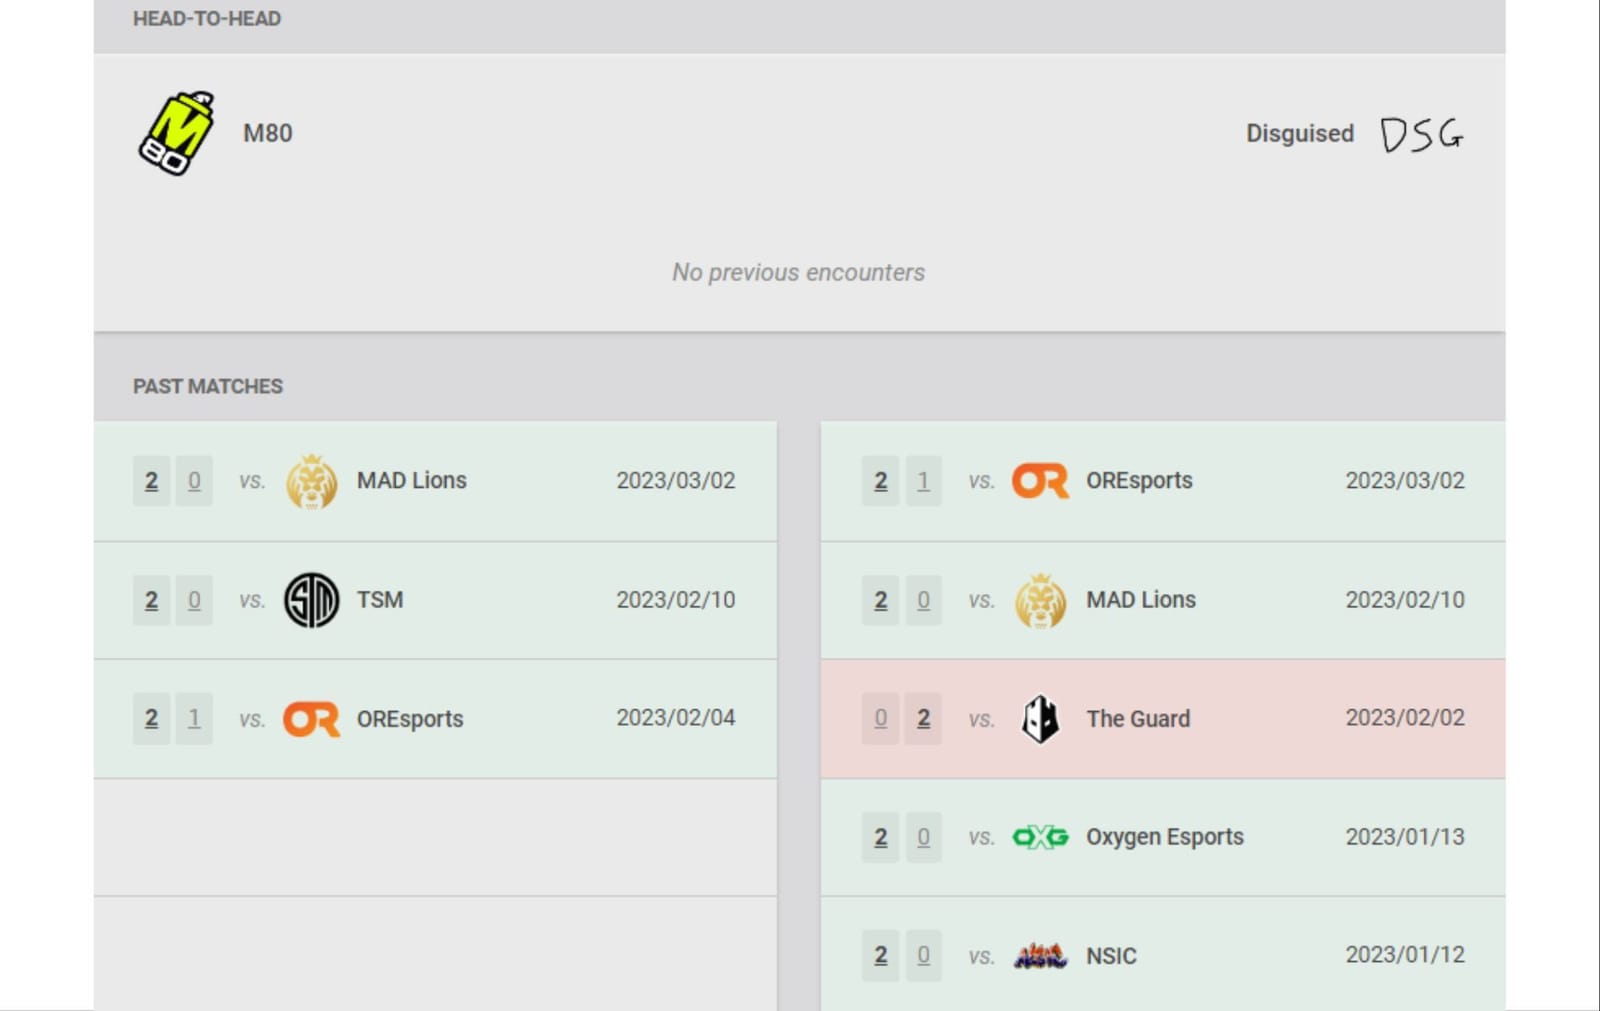This screenshot has width=1600, height=1011.
Task: Click the handwritten DSG logo
Action: pyautogui.click(x=1420, y=132)
